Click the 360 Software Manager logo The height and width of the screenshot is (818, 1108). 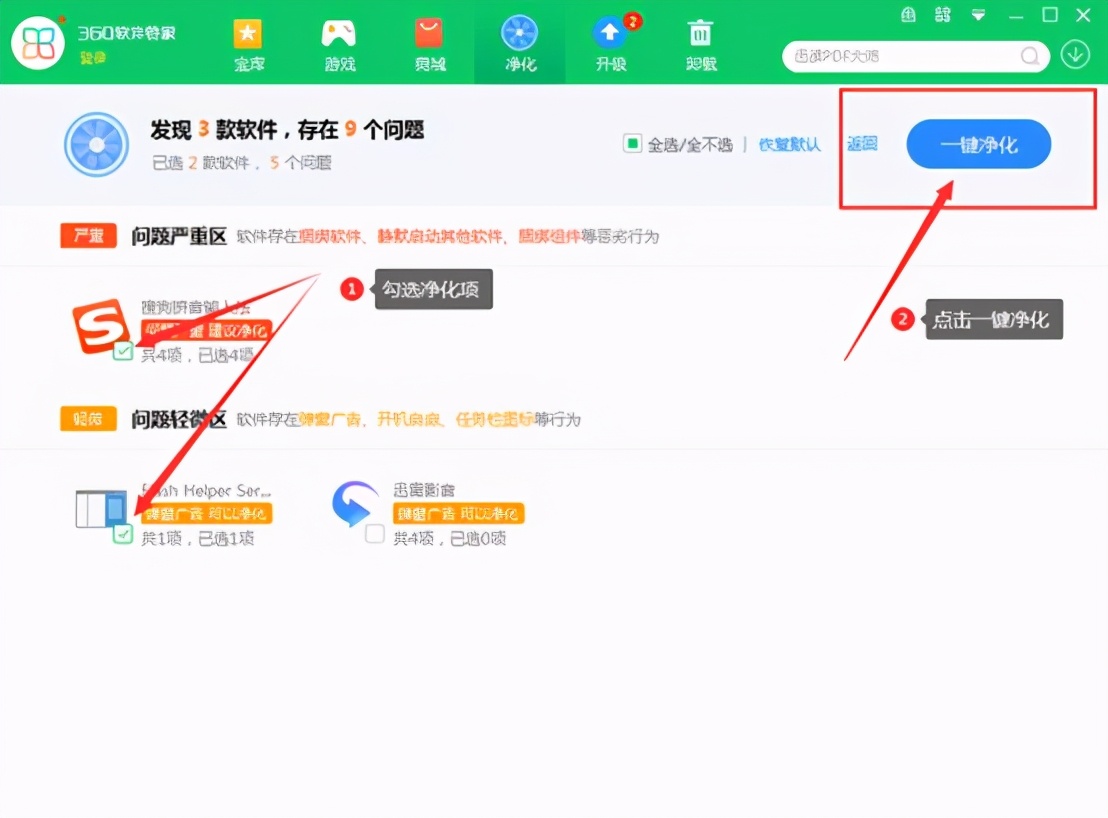click(38, 42)
